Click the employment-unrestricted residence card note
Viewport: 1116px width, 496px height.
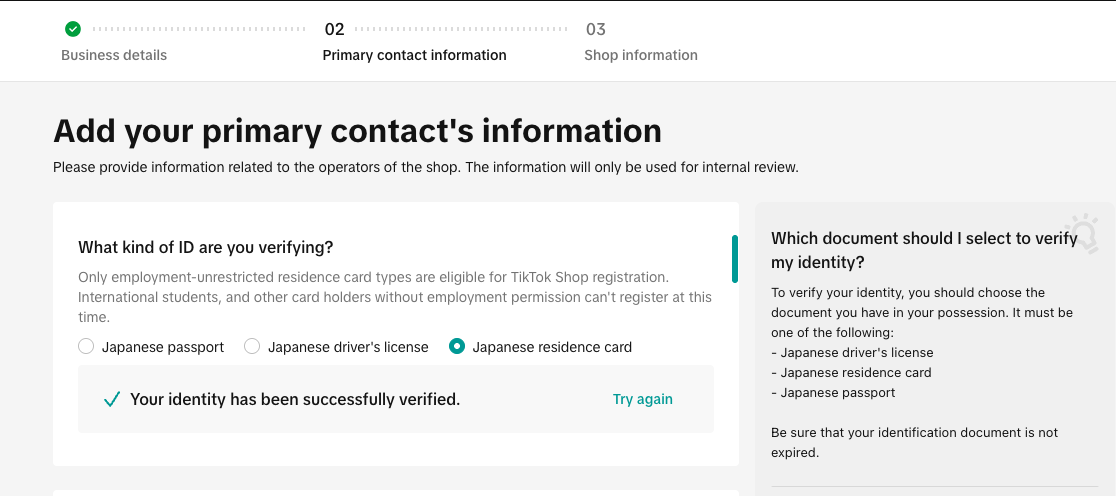[x=395, y=296]
